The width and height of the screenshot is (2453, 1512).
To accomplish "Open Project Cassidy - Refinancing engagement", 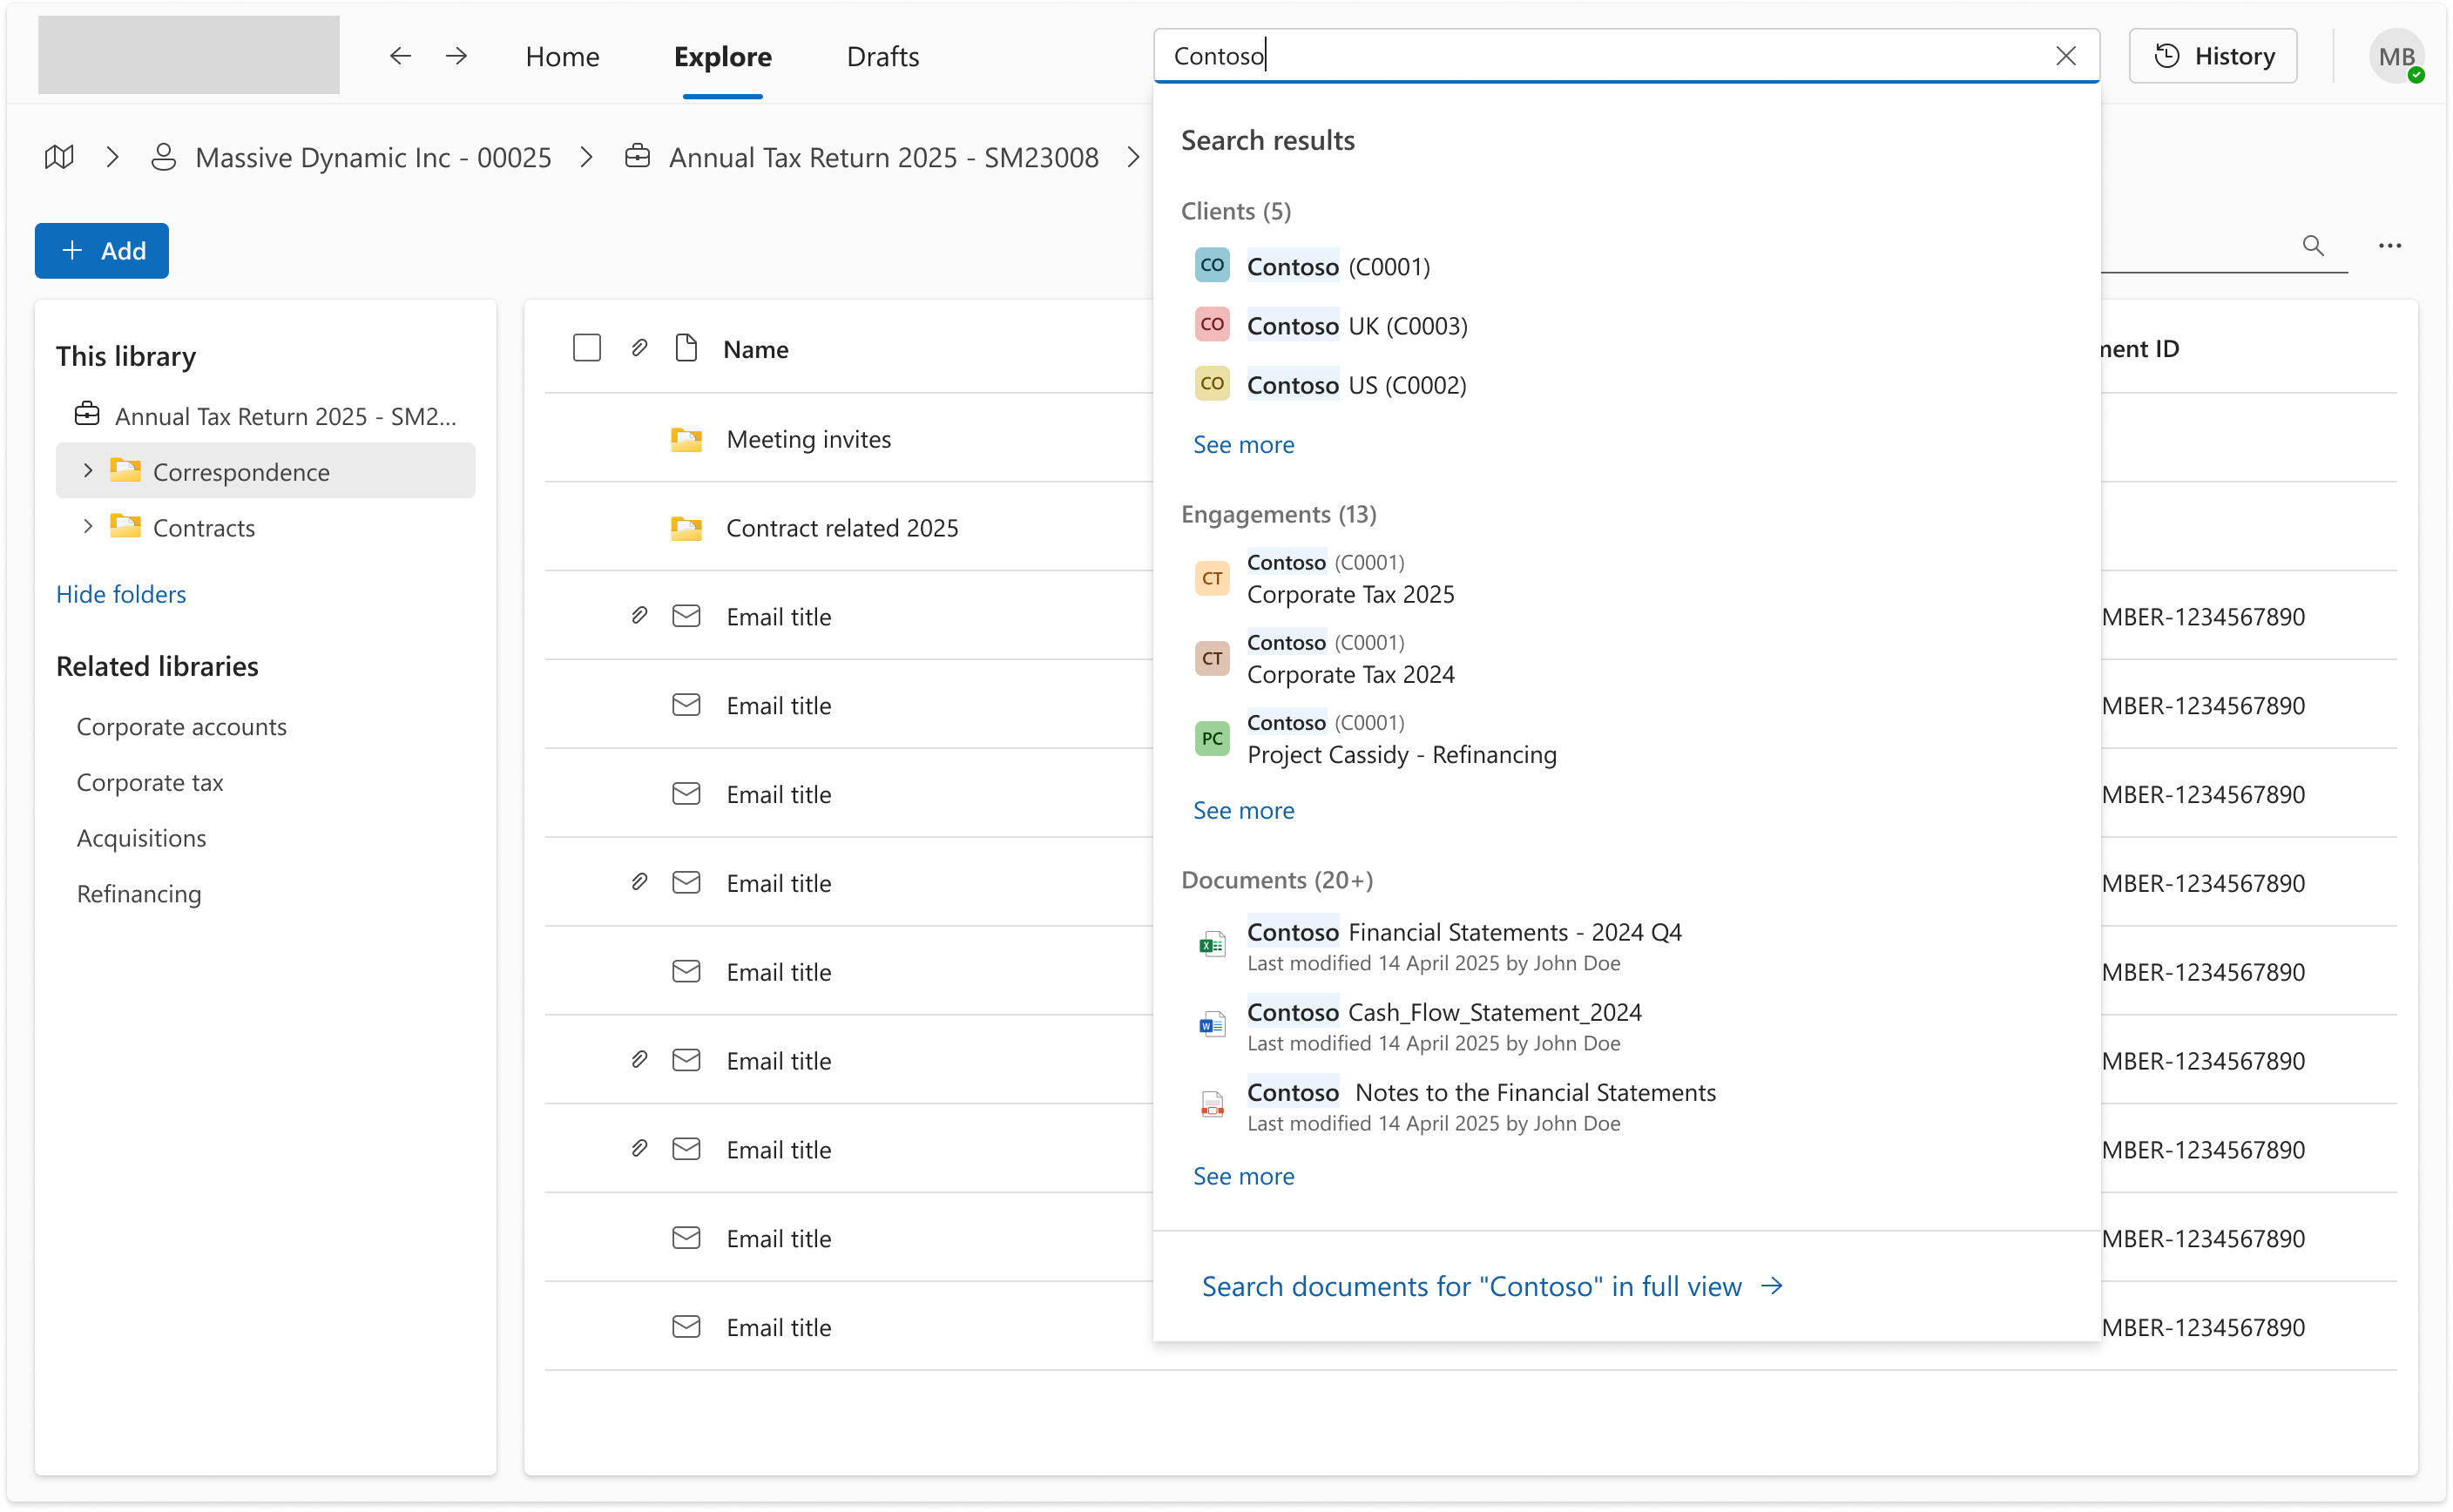I will (1375, 738).
